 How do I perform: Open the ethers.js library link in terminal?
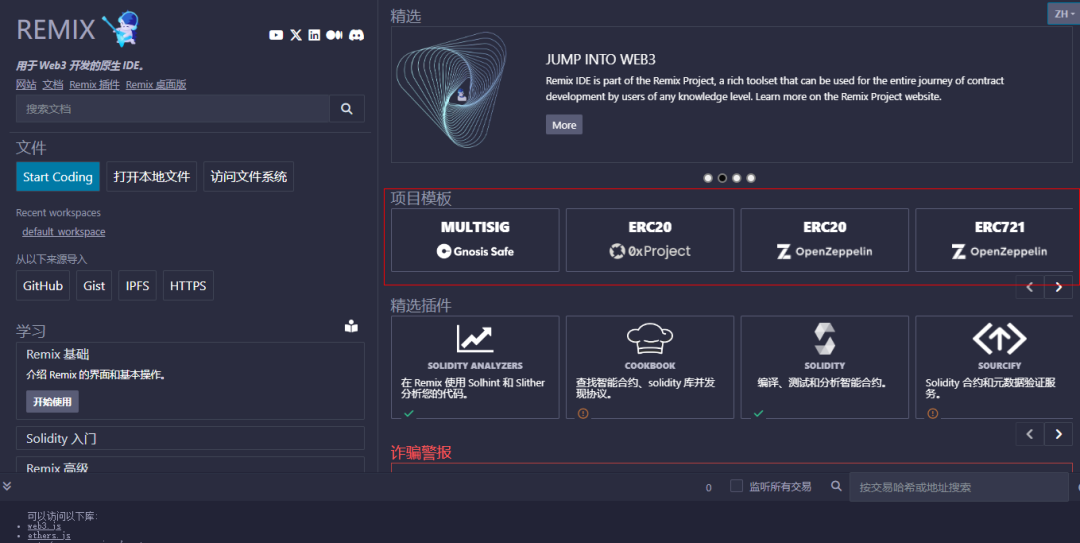[49, 535]
